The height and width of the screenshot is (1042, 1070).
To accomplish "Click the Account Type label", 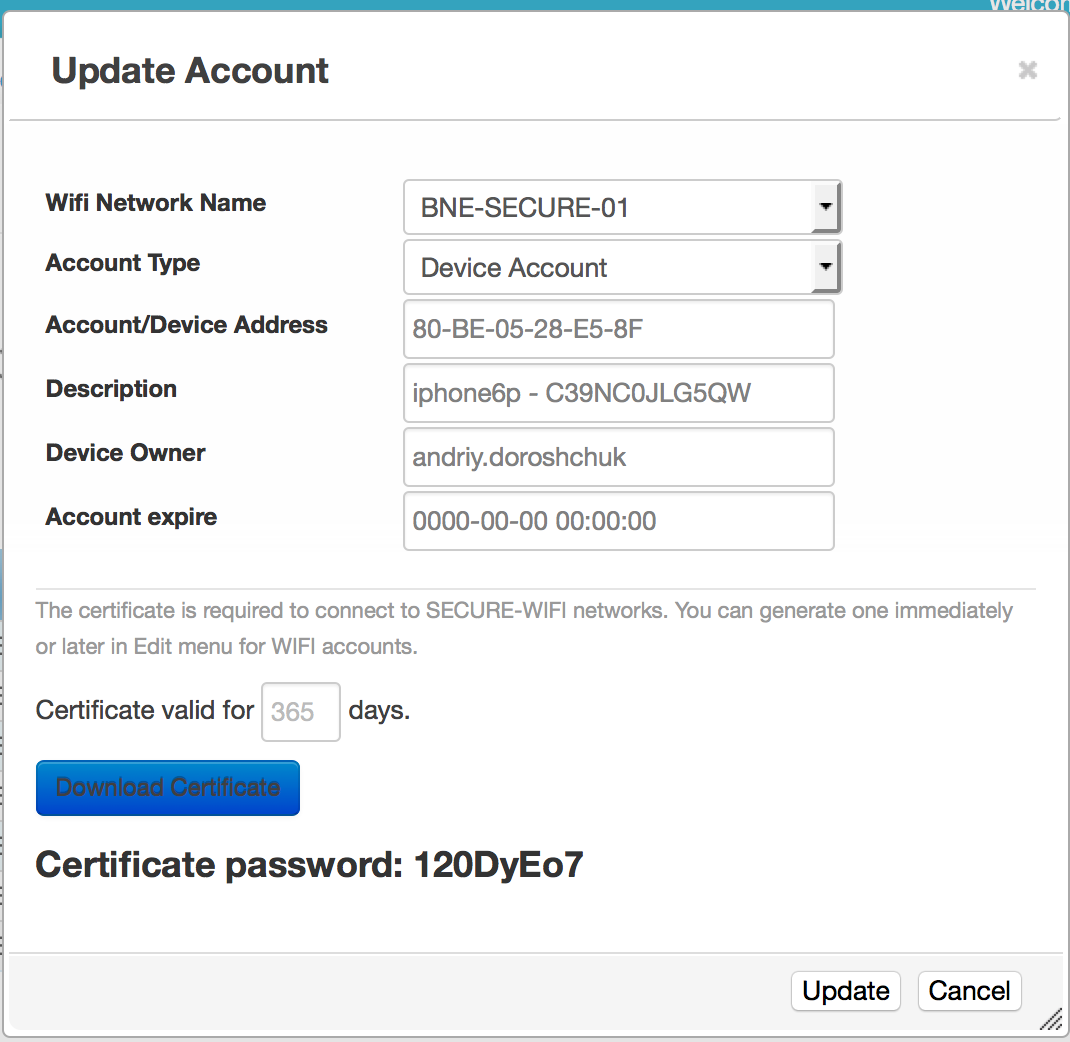I will (x=123, y=263).
